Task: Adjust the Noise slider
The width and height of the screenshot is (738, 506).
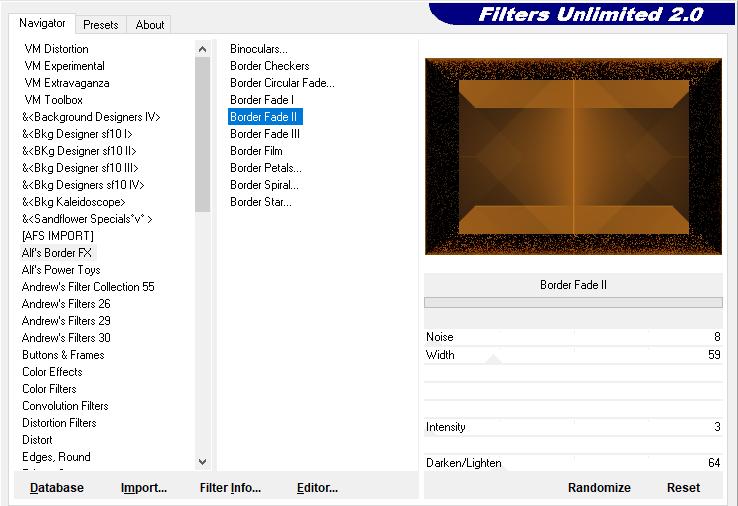Action: pyautogui.click(x=573, y=337)
